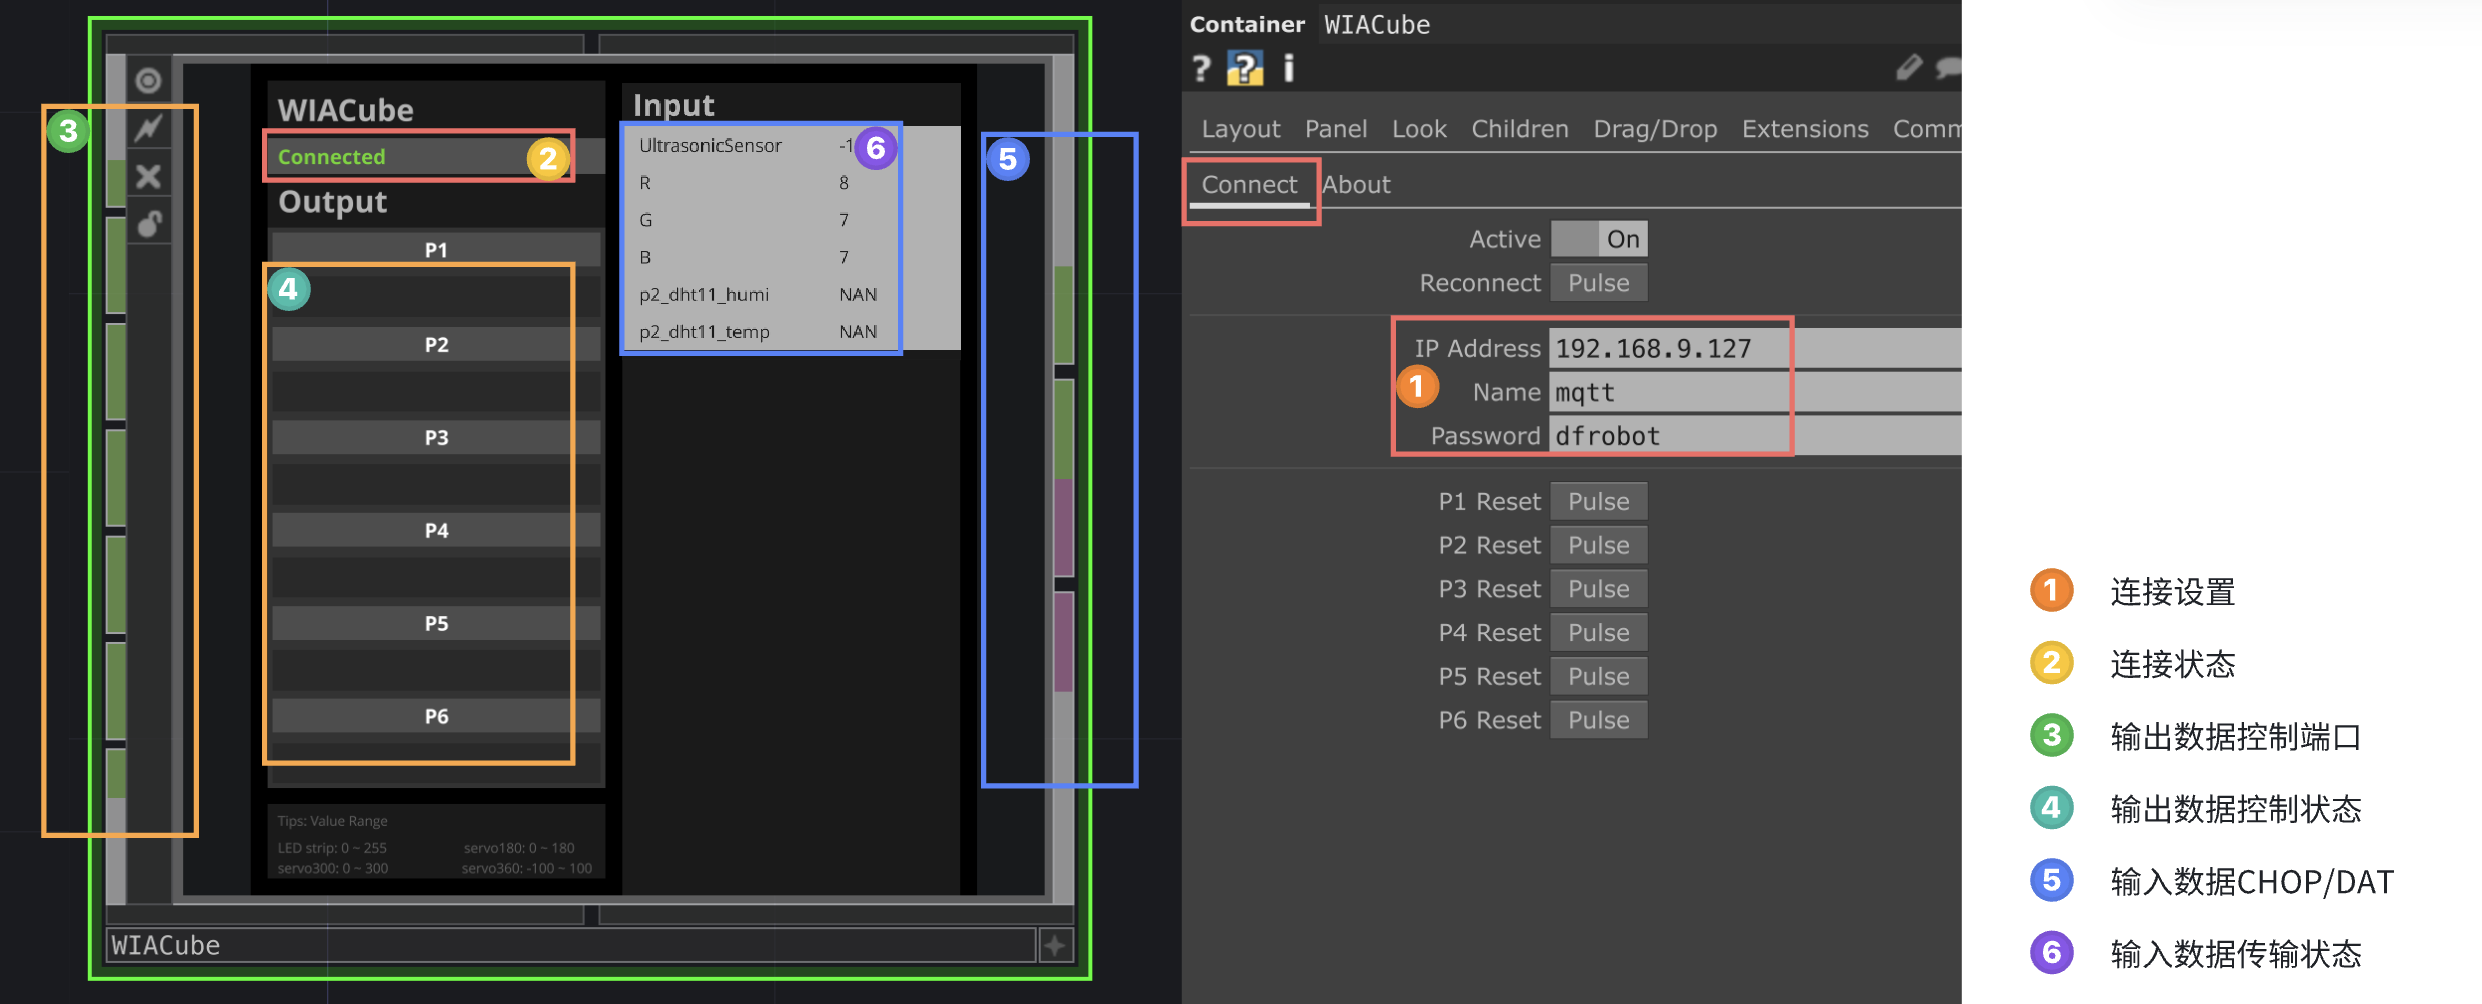Click the plus icon beside WIACube name

pyautogui.click(x=1055, y=945)
